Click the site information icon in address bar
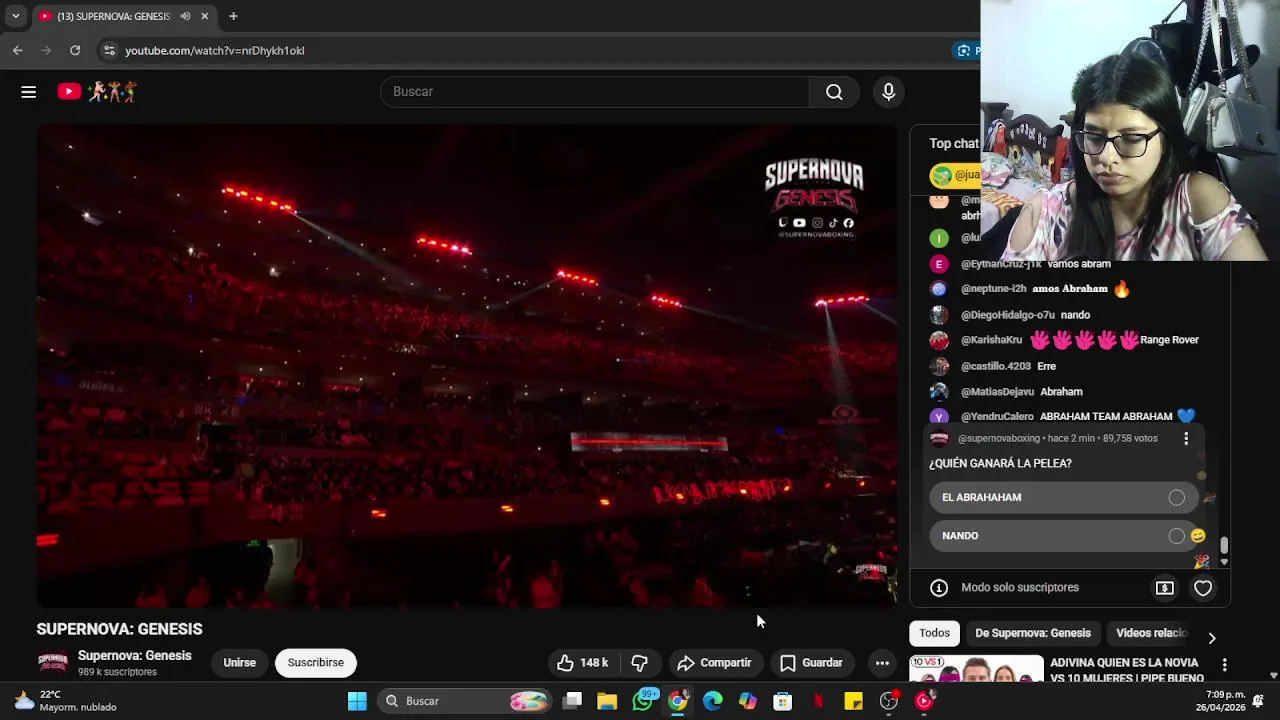Screen dimensions: 1280x720 coord(109,50)
